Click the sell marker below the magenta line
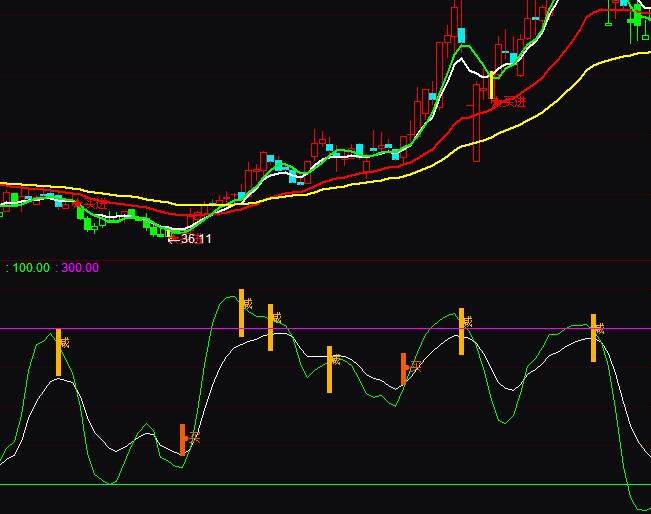 coord(329,369)
